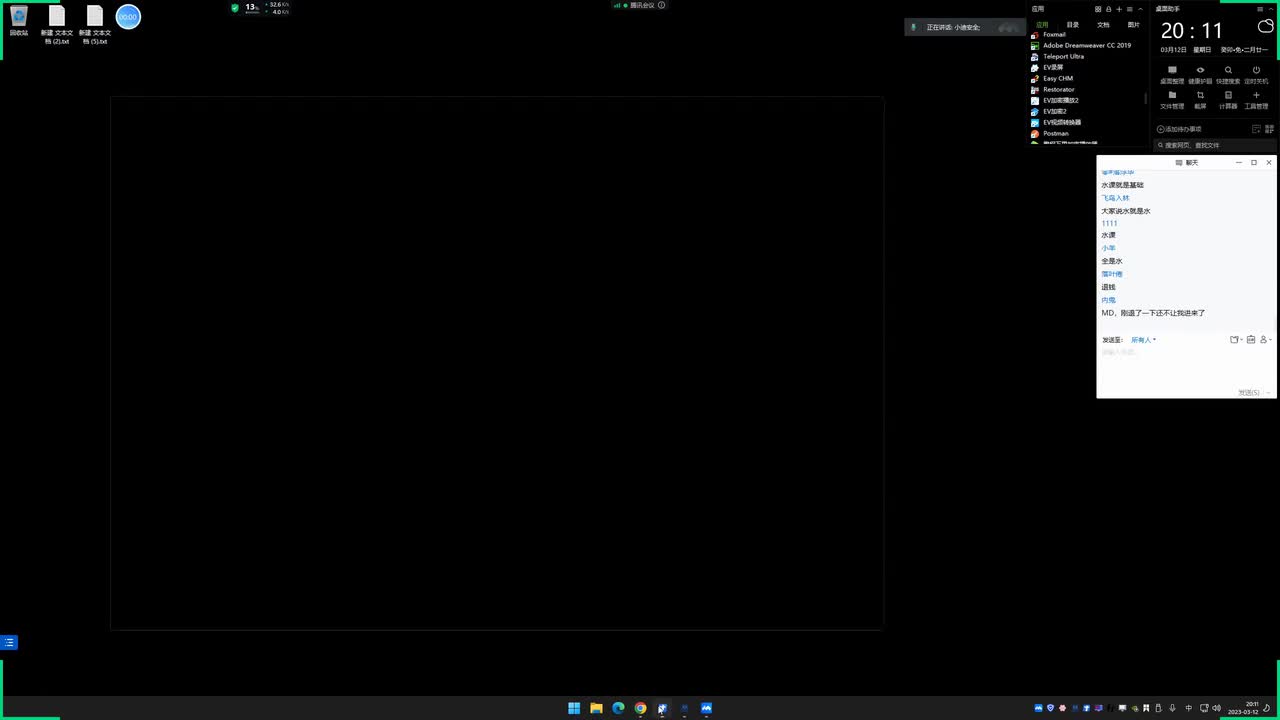1280x720 pixels.
Task: Open Google Chrome from the taskbar
Action: pos(640,708)
